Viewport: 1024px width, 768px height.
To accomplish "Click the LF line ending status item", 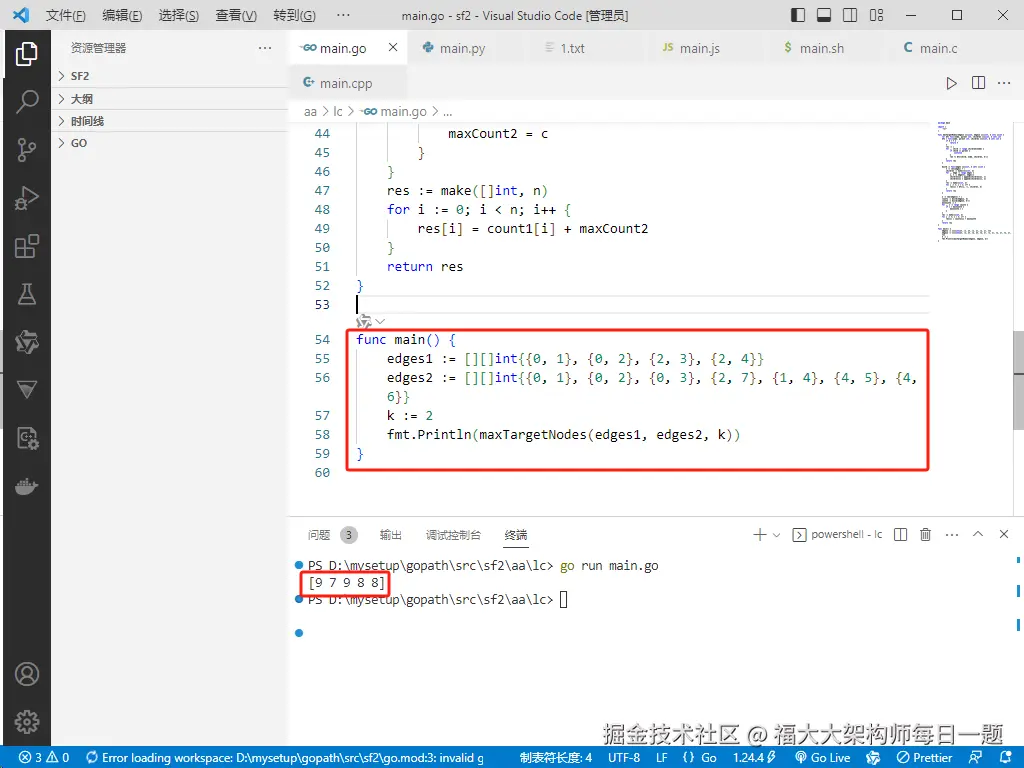I will [662, 758].
